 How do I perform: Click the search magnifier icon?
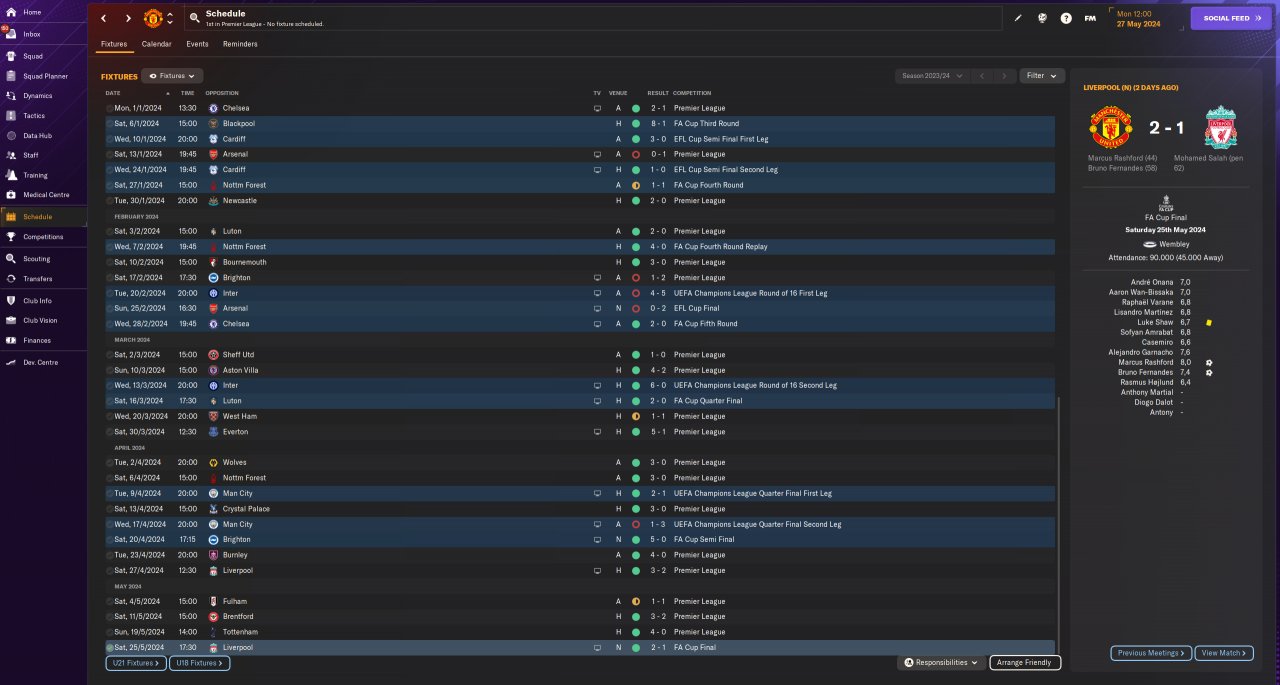[x=195, y=18]
